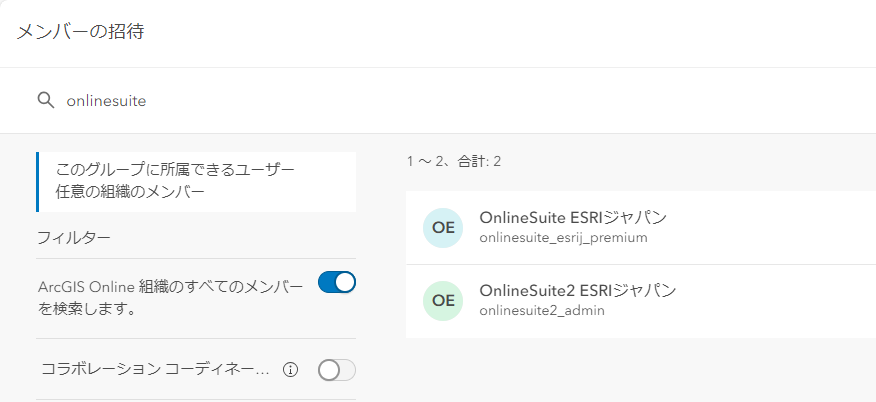The height and width of the screenshot is (402, 876).
Task: Select the OnlineSuite2 ESRIジャパン member name
Action: click(578, 291)
